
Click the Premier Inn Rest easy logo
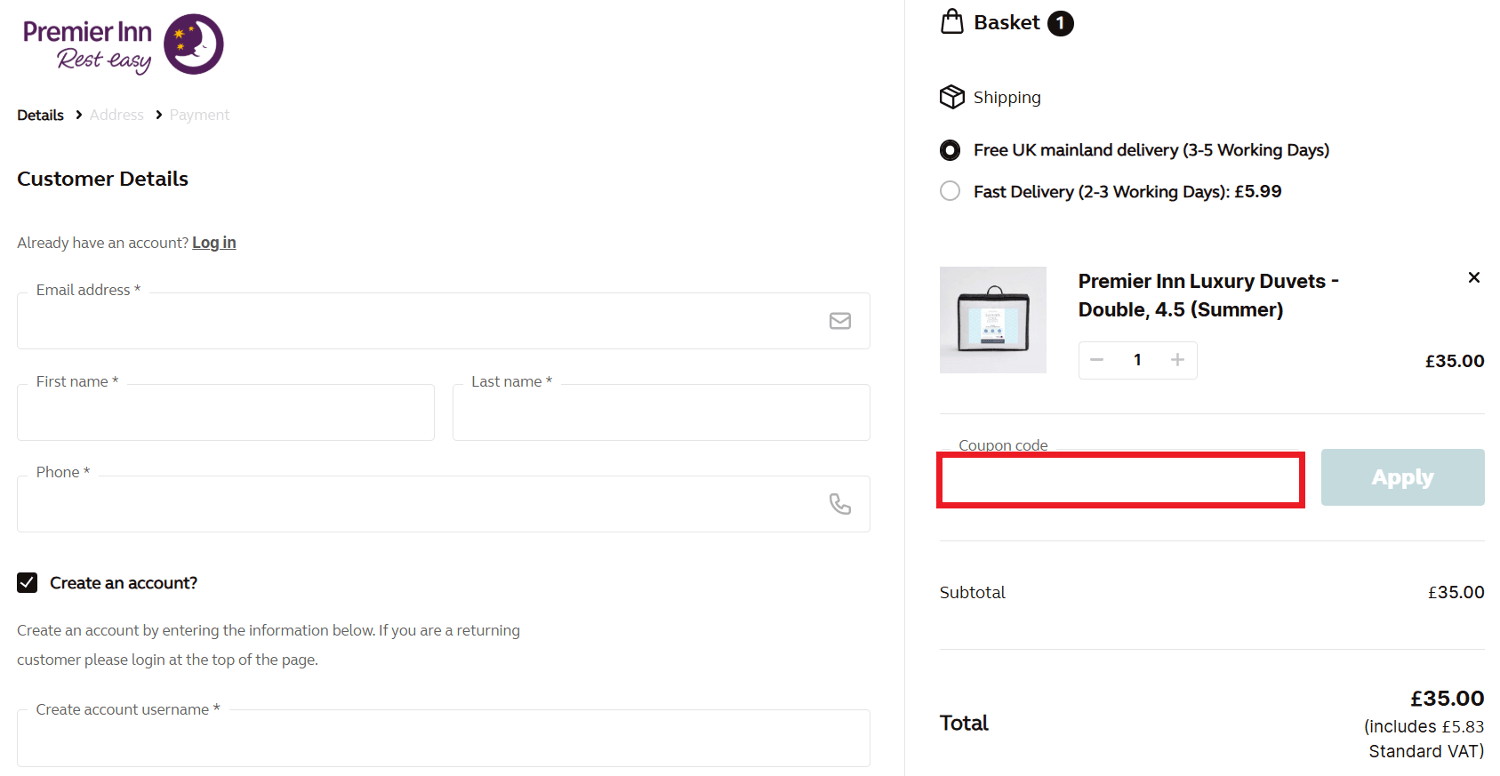tap(123, 45)
